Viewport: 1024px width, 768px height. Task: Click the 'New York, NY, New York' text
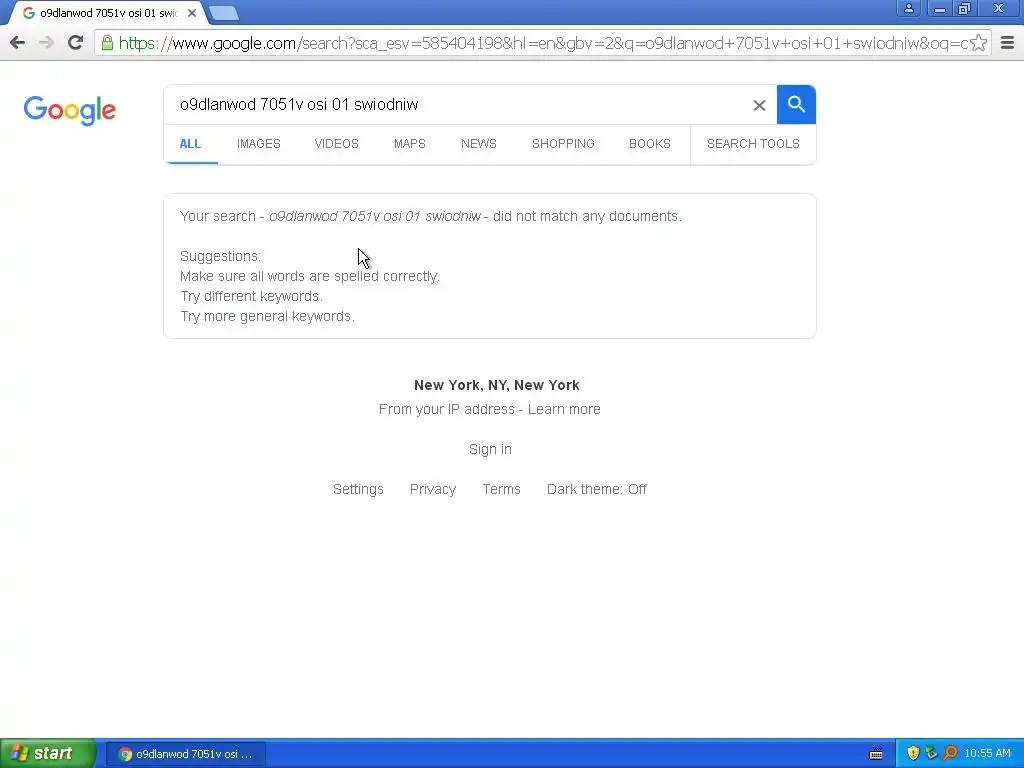pos(496,385)
